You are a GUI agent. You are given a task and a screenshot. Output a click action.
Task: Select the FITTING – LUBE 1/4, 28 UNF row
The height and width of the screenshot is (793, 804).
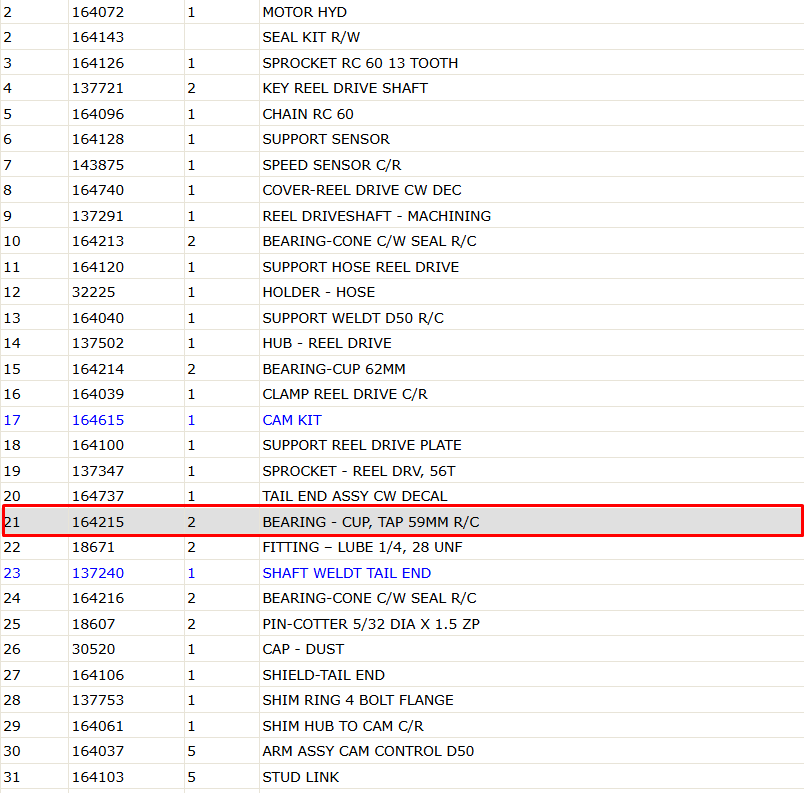pos(402,547)
